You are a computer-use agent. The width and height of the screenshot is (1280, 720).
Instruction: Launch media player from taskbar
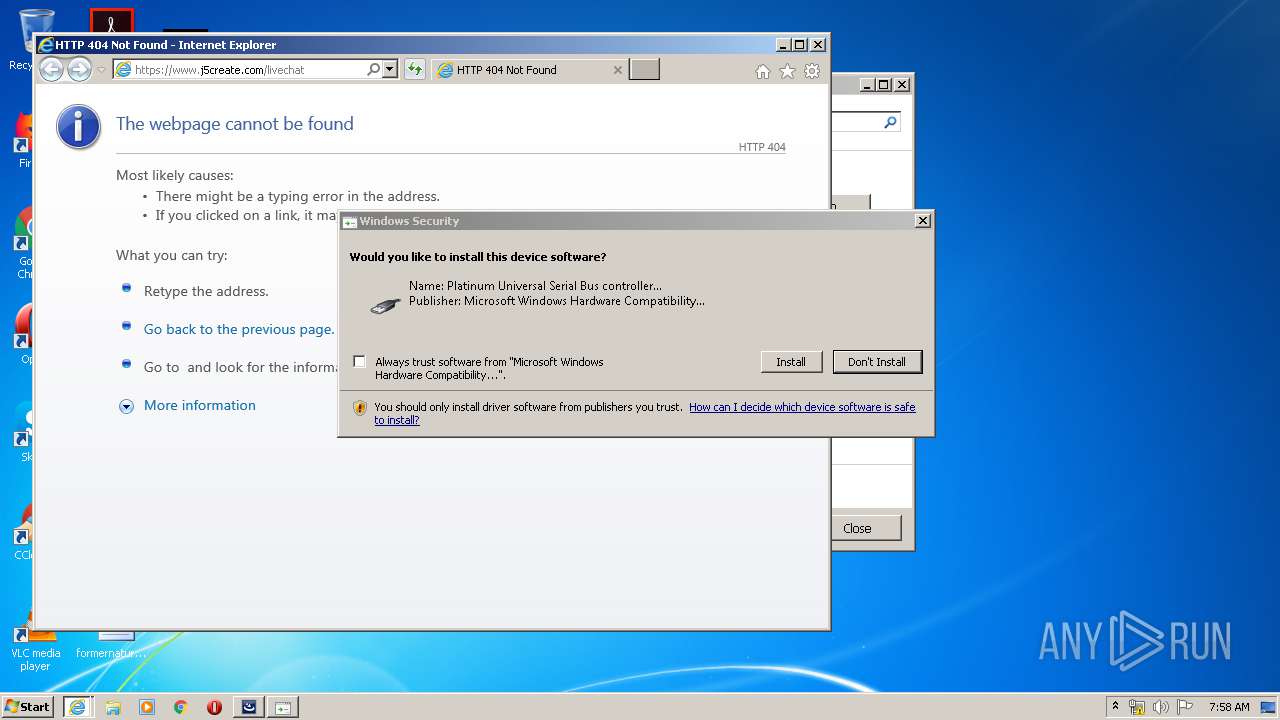pyautogui.click(x=147, y=707)
